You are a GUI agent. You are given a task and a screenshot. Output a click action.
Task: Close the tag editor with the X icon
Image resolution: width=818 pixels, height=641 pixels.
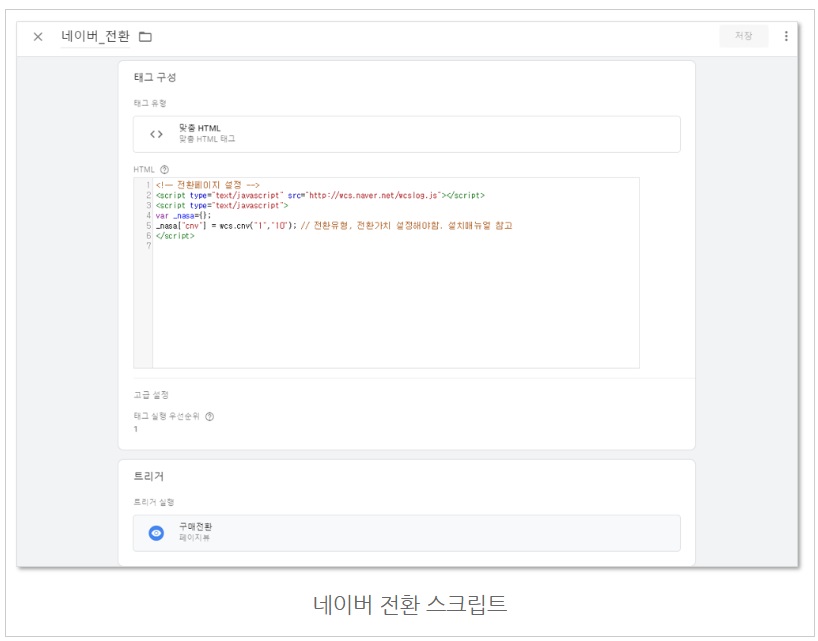click(38, 37)
